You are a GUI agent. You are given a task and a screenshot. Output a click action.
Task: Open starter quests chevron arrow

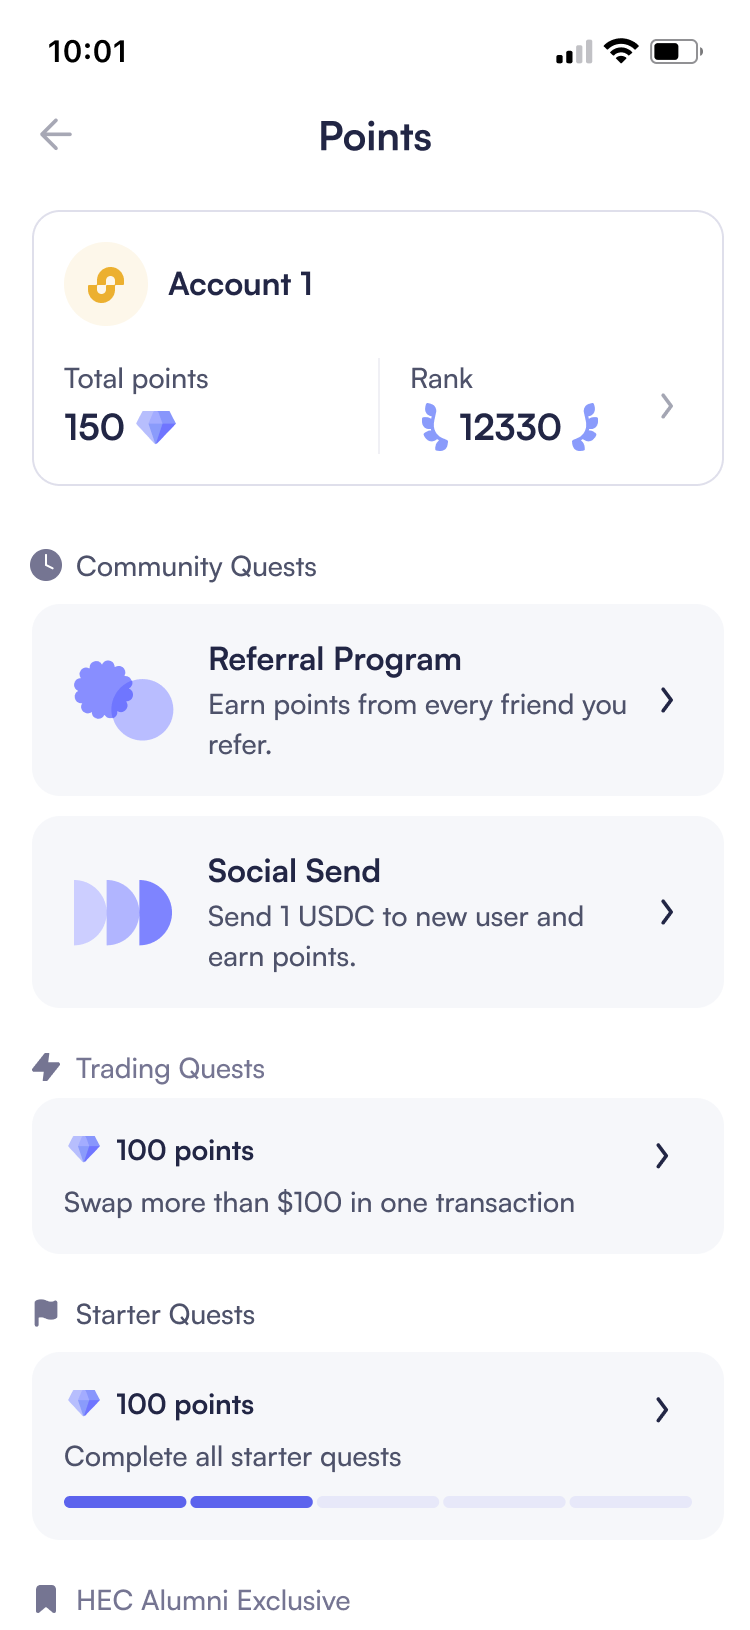(x=661, y=1410)
